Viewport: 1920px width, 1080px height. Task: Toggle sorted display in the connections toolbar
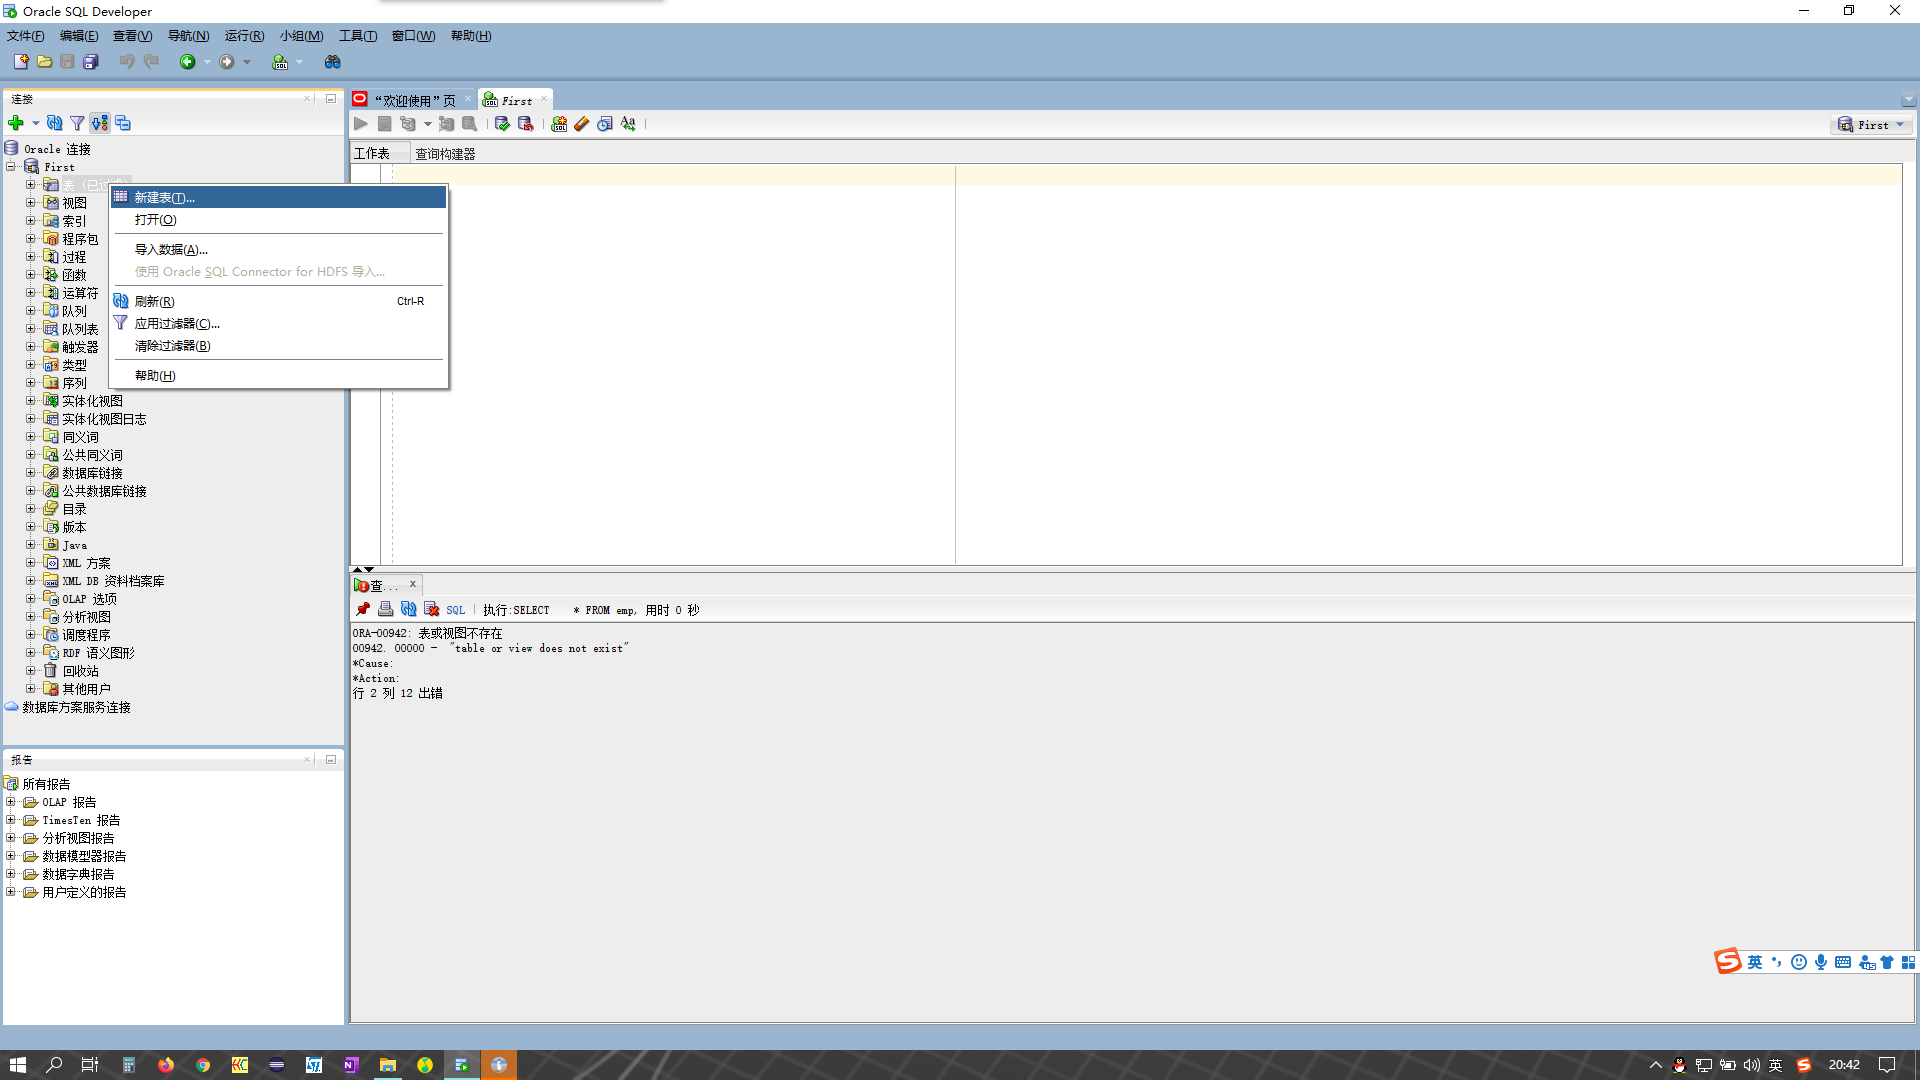click(x=100, y=123)
